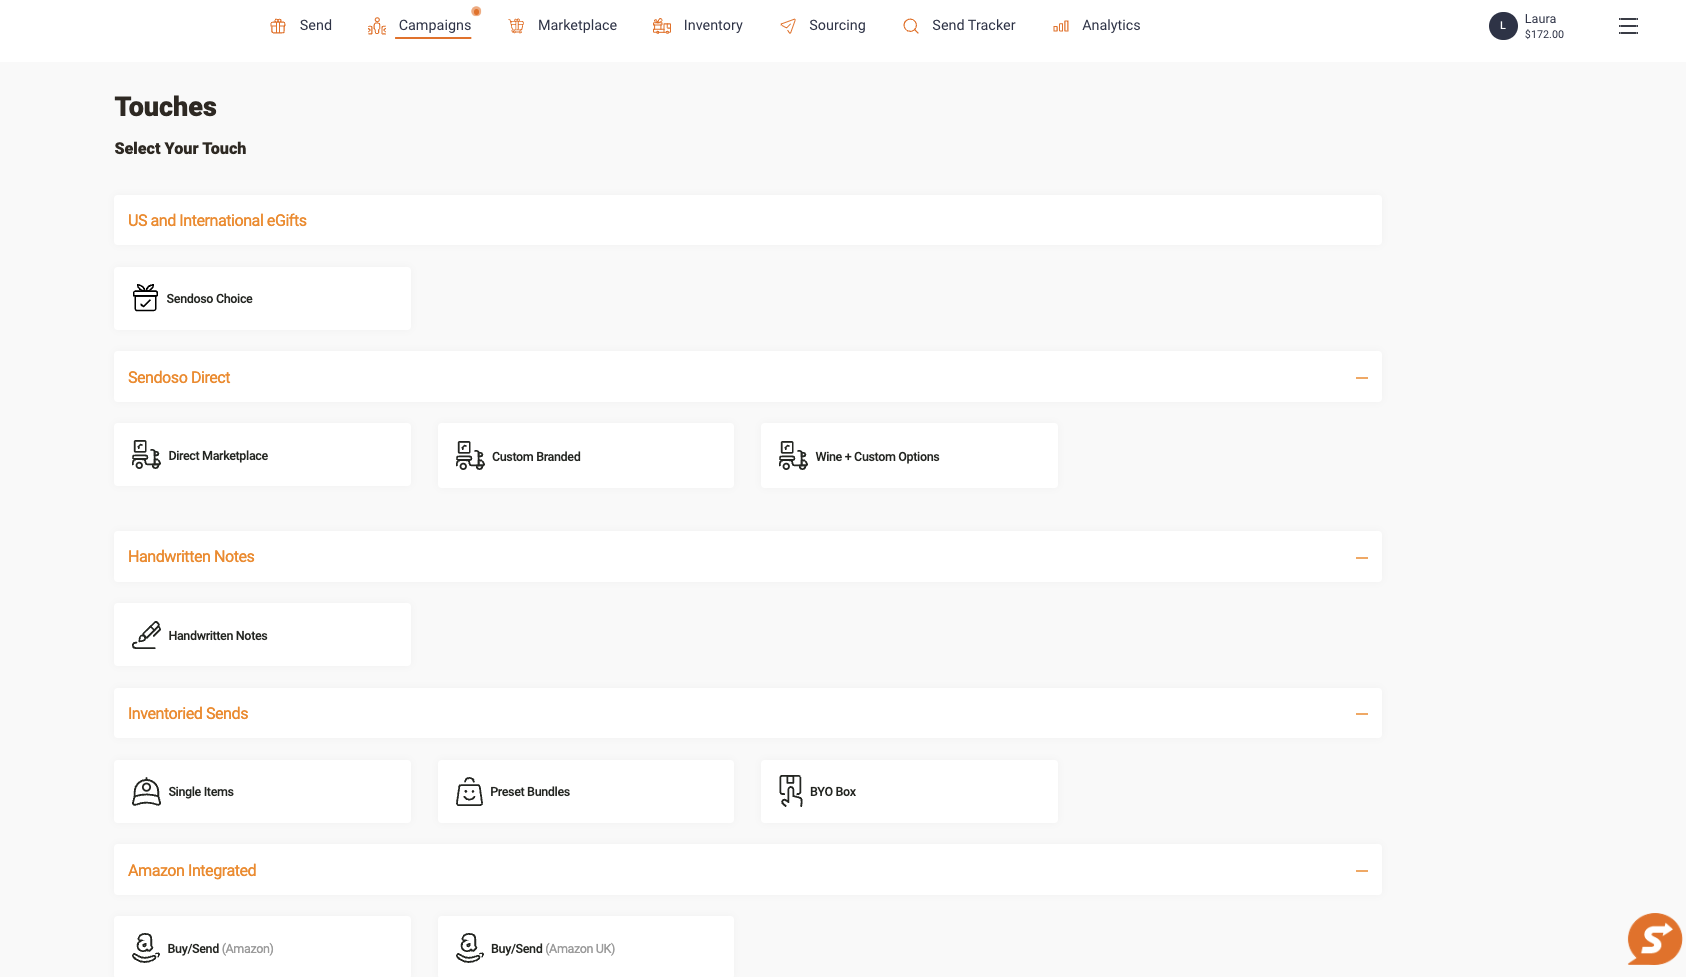
Task: Open the Sendoso chat launcher bubble
Action: pyautogui.click(x=1655, y=939)
